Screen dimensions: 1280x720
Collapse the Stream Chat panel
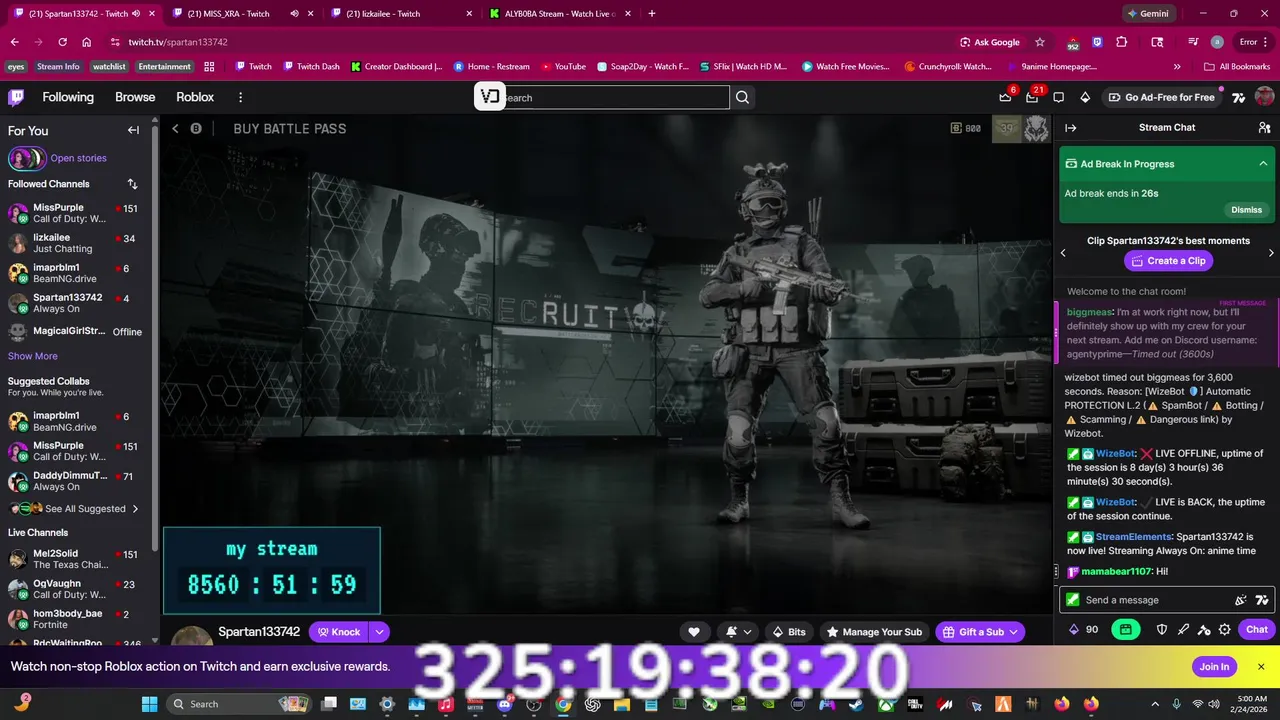1070,128
